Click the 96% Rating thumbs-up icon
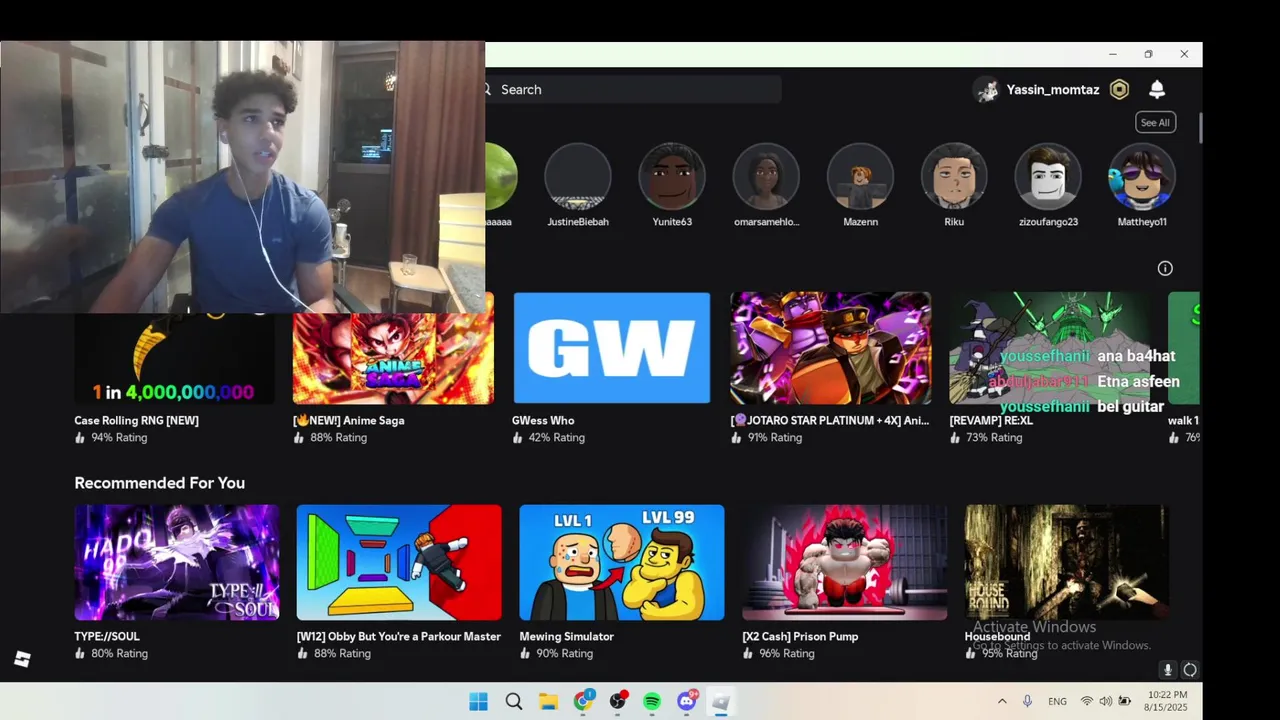Image resolution: width=1280 pixels, height=720 pixels. click(x=748, y=654)
